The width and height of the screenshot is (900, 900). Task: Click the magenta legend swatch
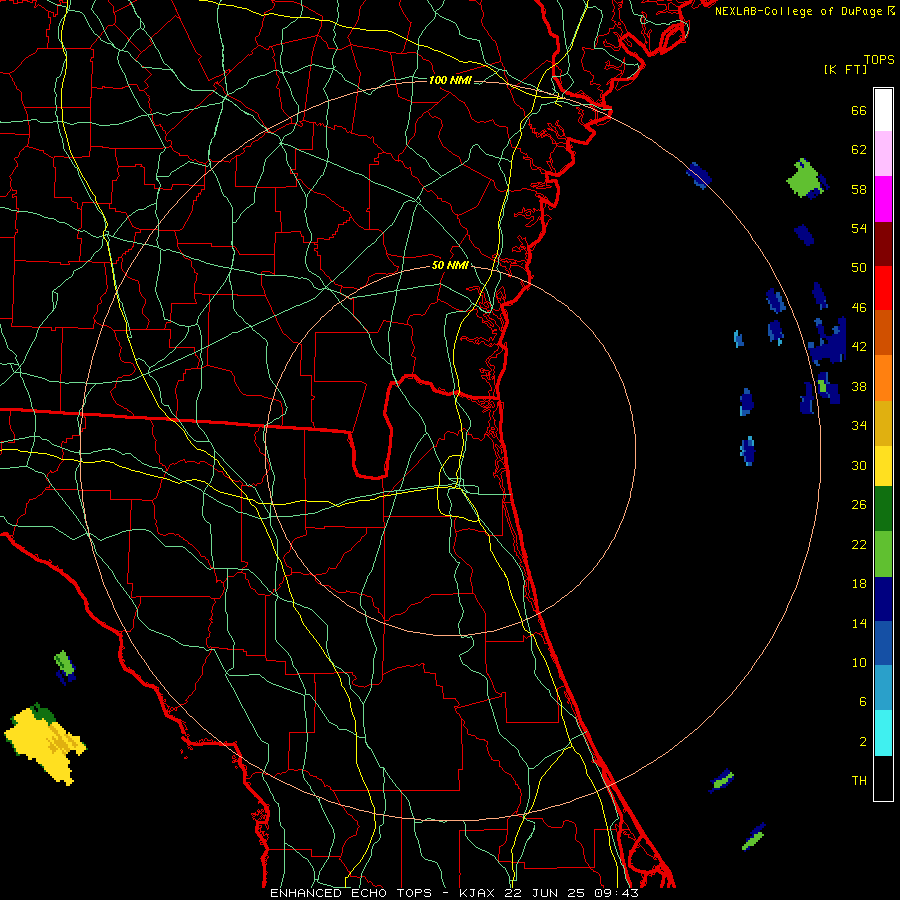click(883, 199)
